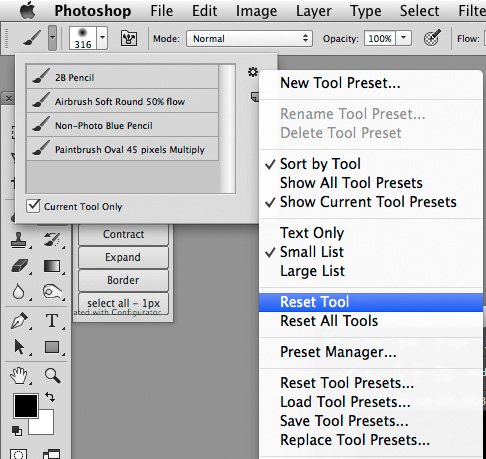Switch list view to Text Only
Viewport: 486px width, 459px height.
pos(371,233)
